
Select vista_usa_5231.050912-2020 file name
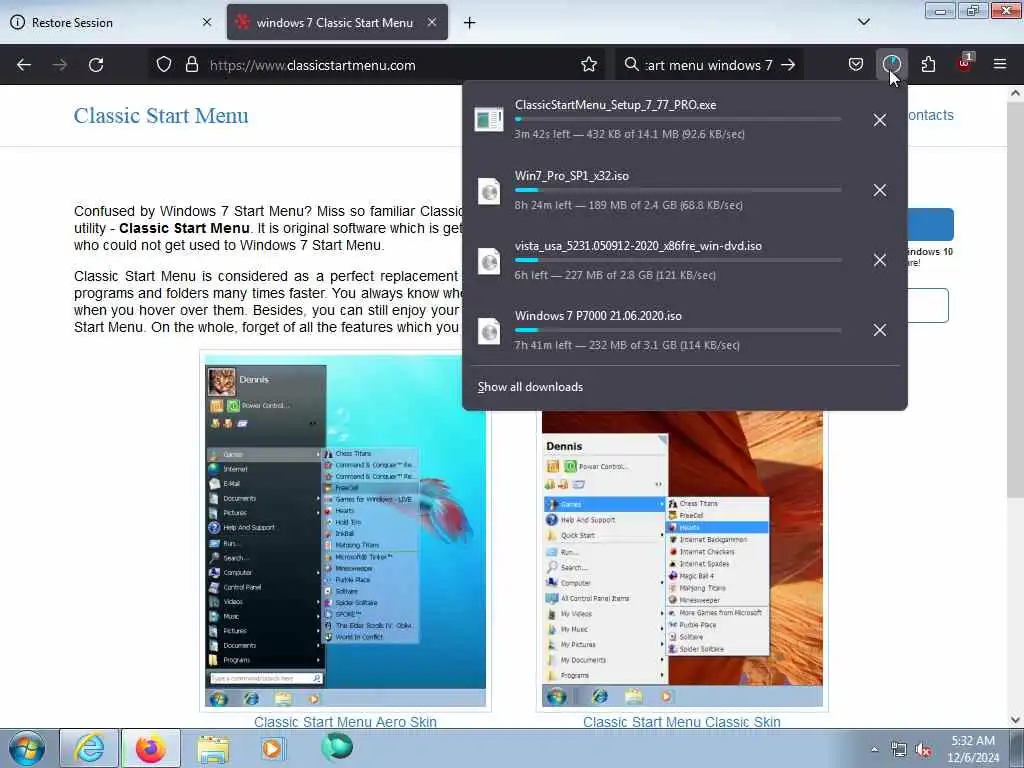pos(638,246)
